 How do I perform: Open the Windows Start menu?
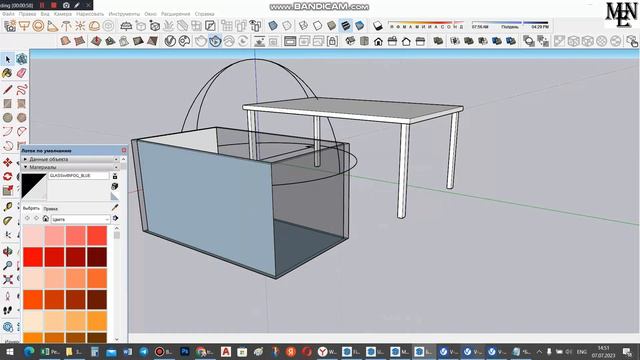(9, 351)
